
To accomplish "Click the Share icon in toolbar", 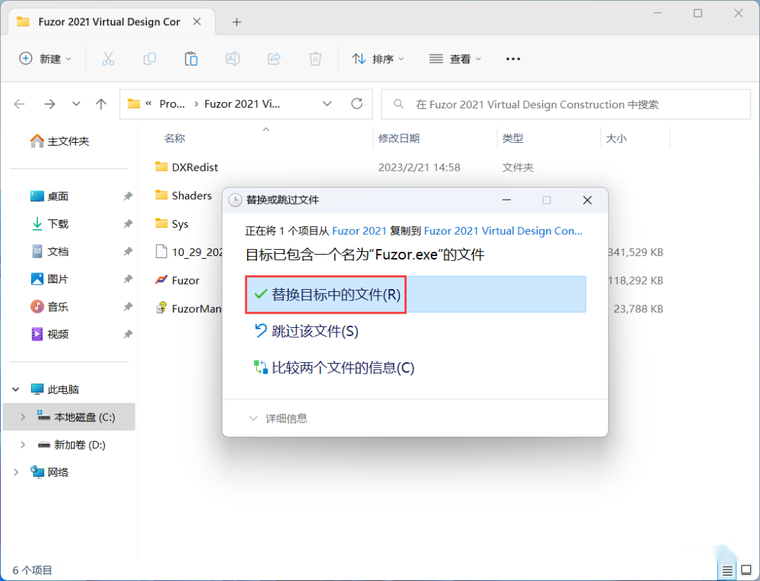I will click(x=274, y=59).
